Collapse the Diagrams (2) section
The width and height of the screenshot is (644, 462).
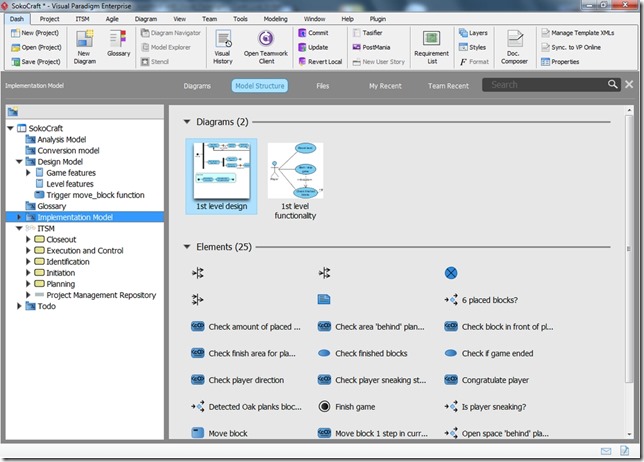click(187, 122)
